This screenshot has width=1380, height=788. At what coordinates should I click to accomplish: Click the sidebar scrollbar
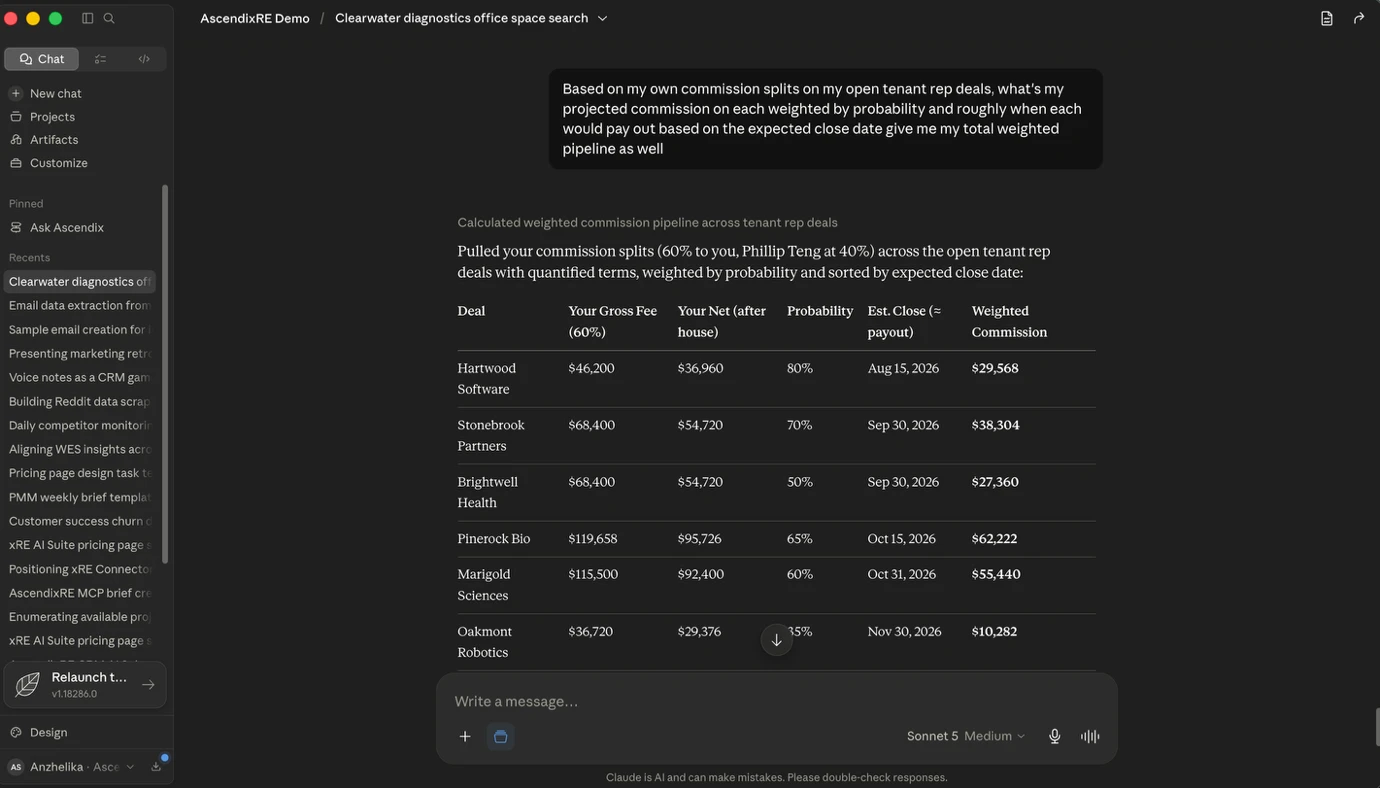[x=165, y=373]
